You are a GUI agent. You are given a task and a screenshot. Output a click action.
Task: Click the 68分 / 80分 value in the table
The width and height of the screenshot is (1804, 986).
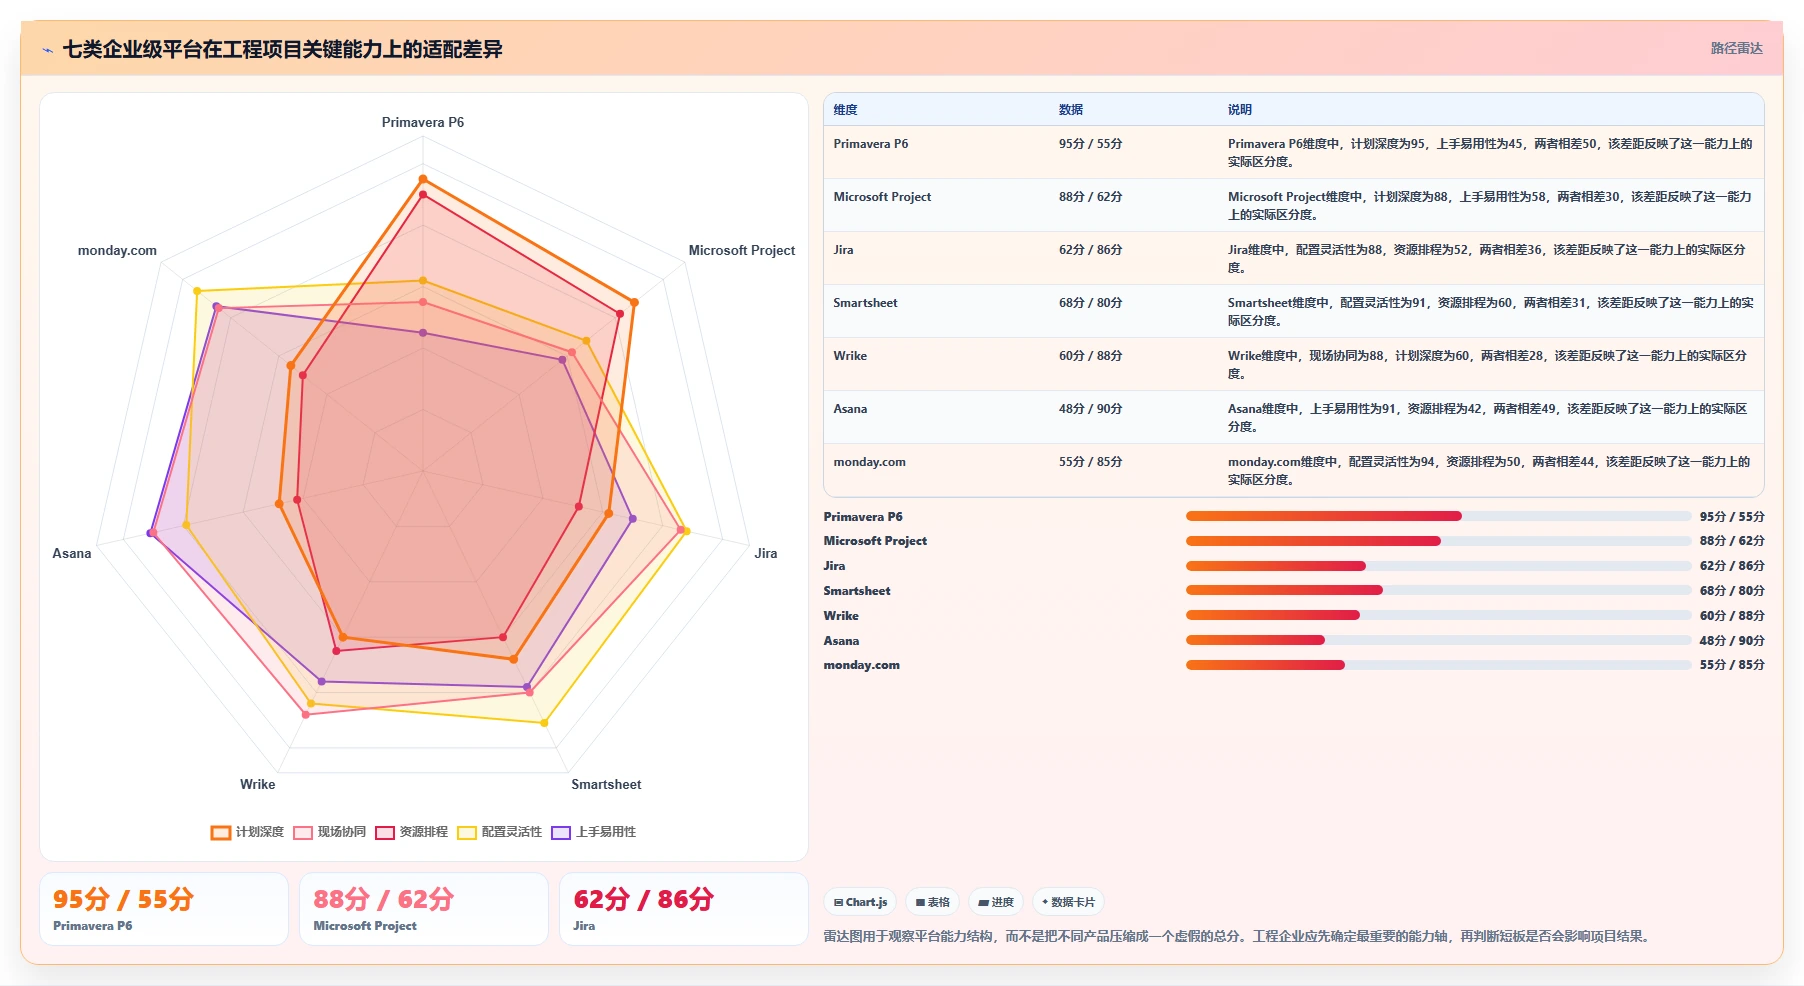pyautogui.click(x=1090, y=303)
